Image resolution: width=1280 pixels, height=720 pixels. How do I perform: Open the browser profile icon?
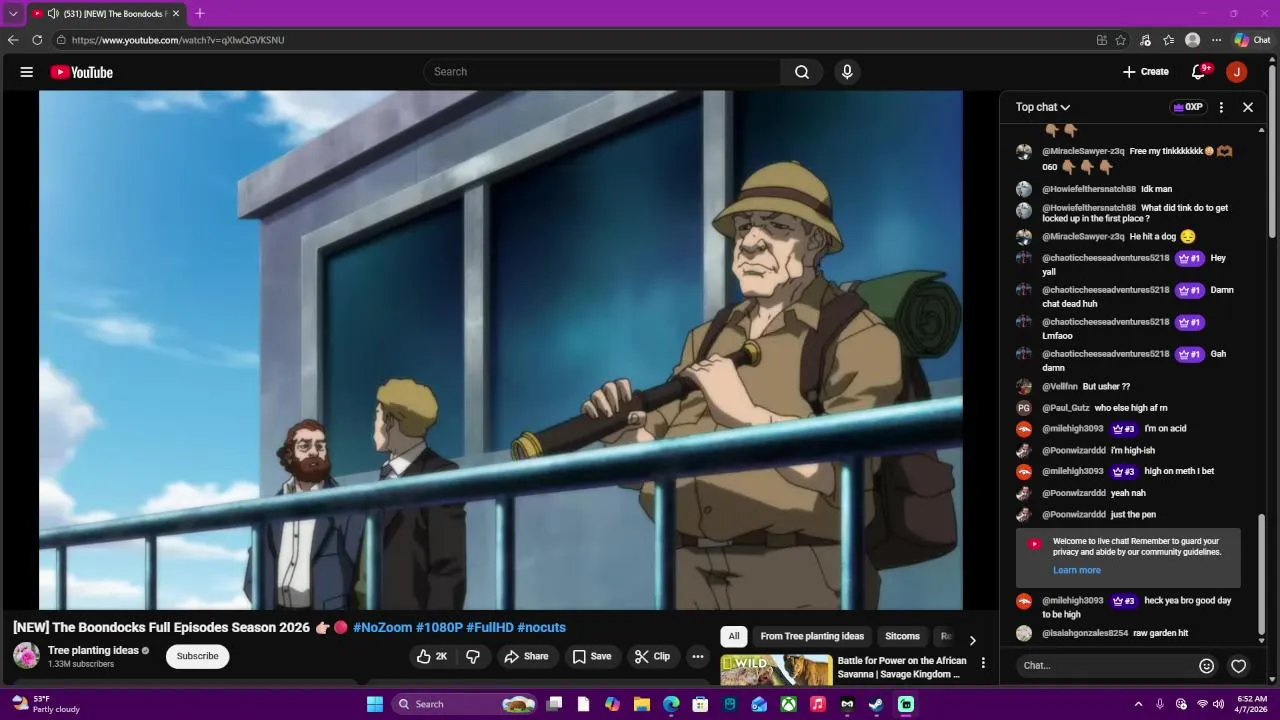[x=1192, y=40]
